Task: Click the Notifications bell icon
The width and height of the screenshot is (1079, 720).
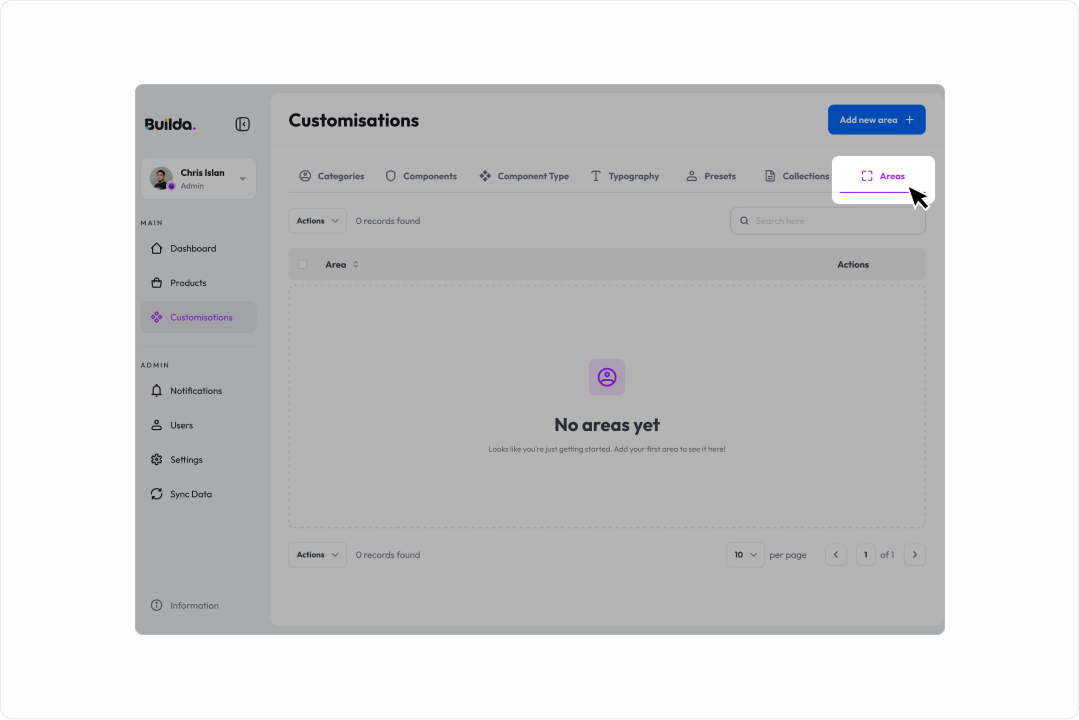Action: [157, 391]
